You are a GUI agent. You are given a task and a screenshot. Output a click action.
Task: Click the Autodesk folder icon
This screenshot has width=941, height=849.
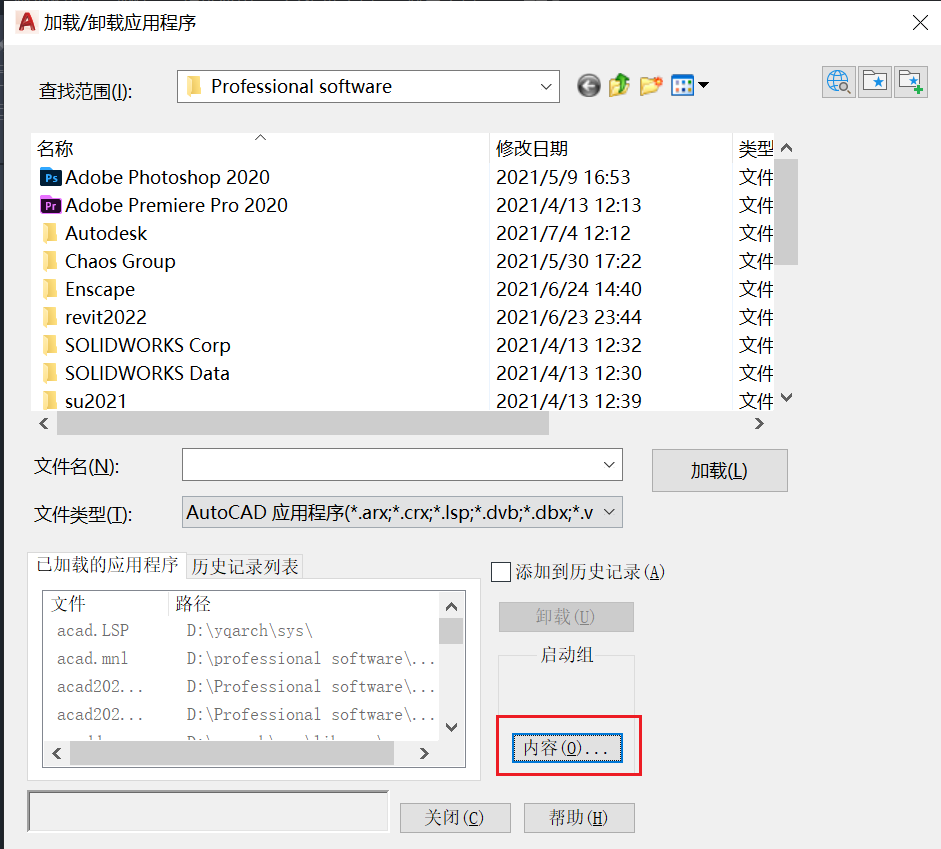[x=51, y=233]
